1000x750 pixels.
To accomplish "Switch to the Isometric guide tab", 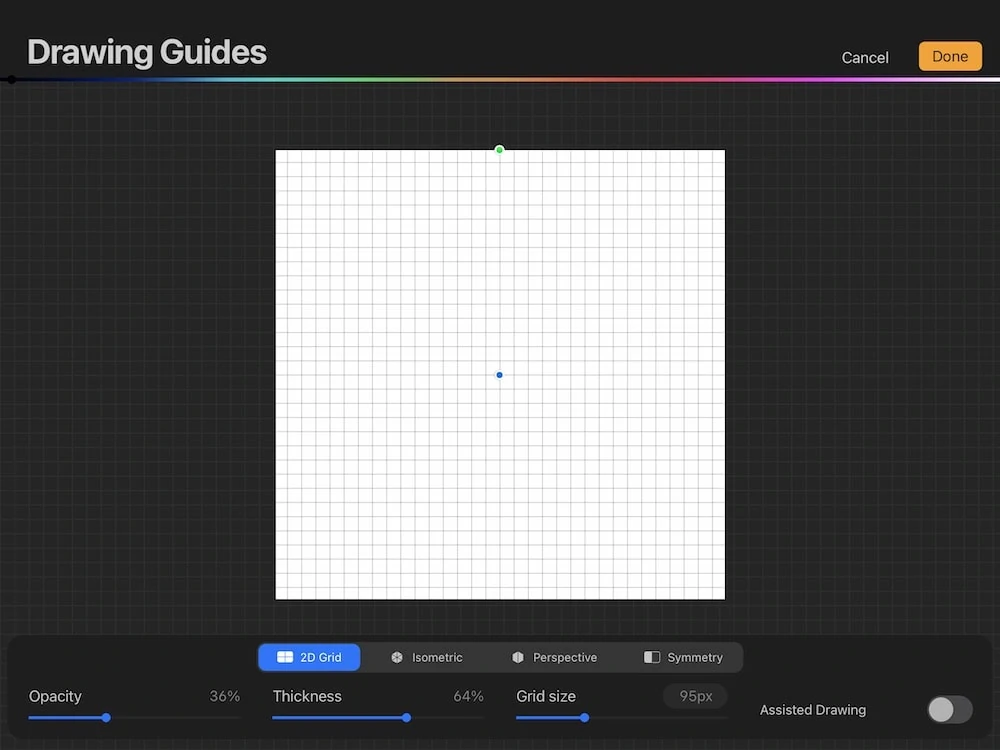I will 427,658.
